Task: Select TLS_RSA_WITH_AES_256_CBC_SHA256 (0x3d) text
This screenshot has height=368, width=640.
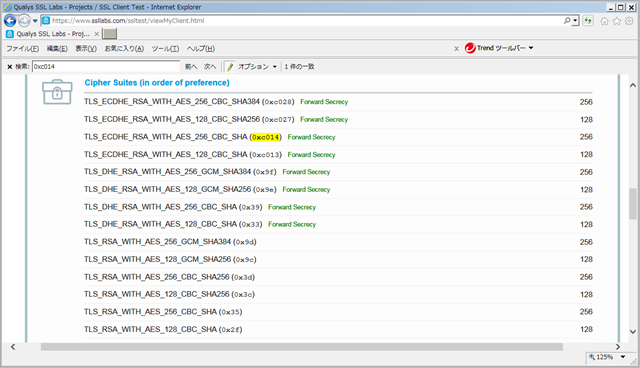Action: coord(169,277)
